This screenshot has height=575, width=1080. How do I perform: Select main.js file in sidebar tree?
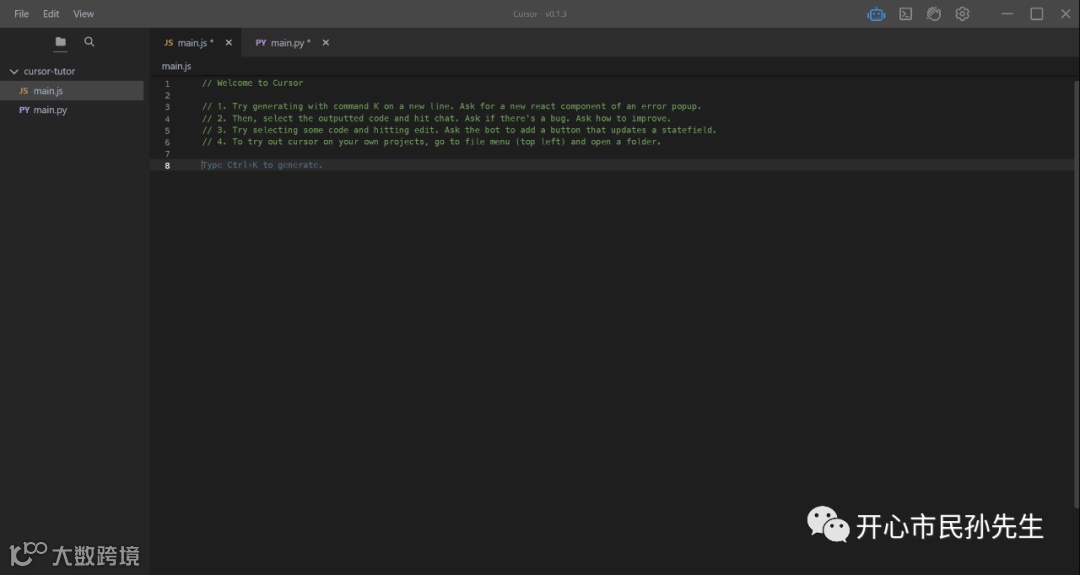coord(72,91)
